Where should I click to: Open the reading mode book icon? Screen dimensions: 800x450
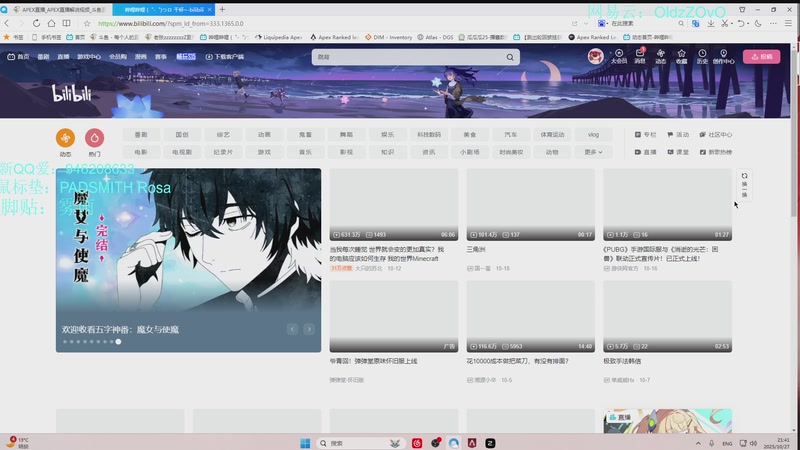pos(66,23)
